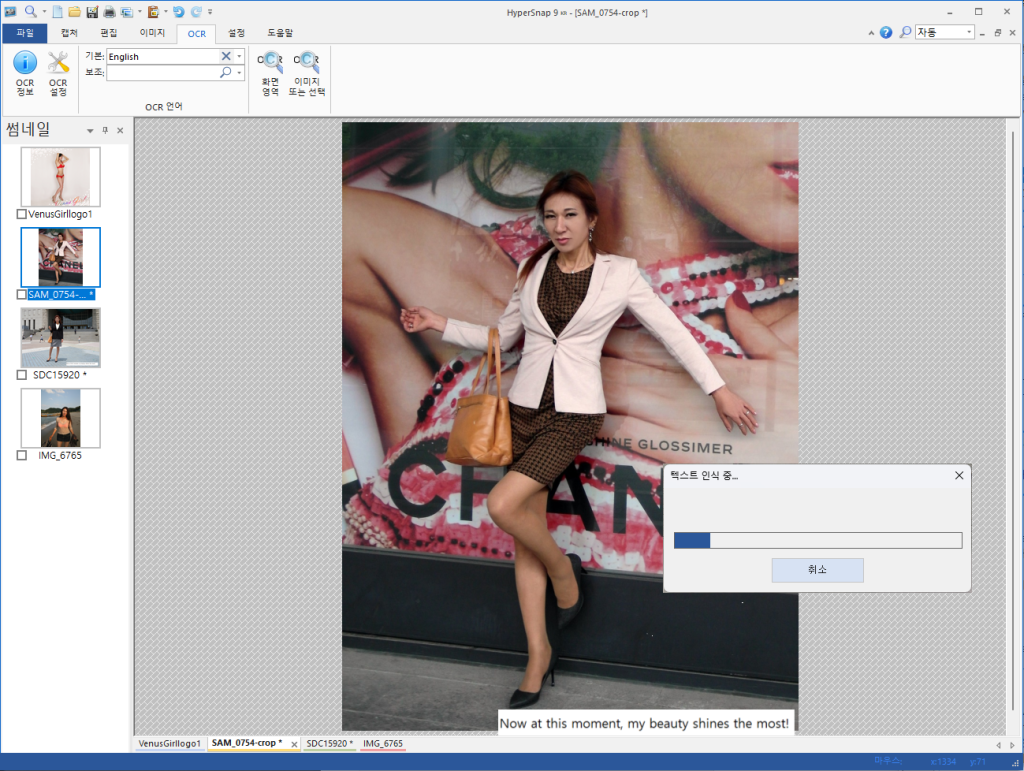The width and height of the screenshot is (1024, 771).
Task: Open the 도움말 ribbon tab
Action: [x=280, y=33]
